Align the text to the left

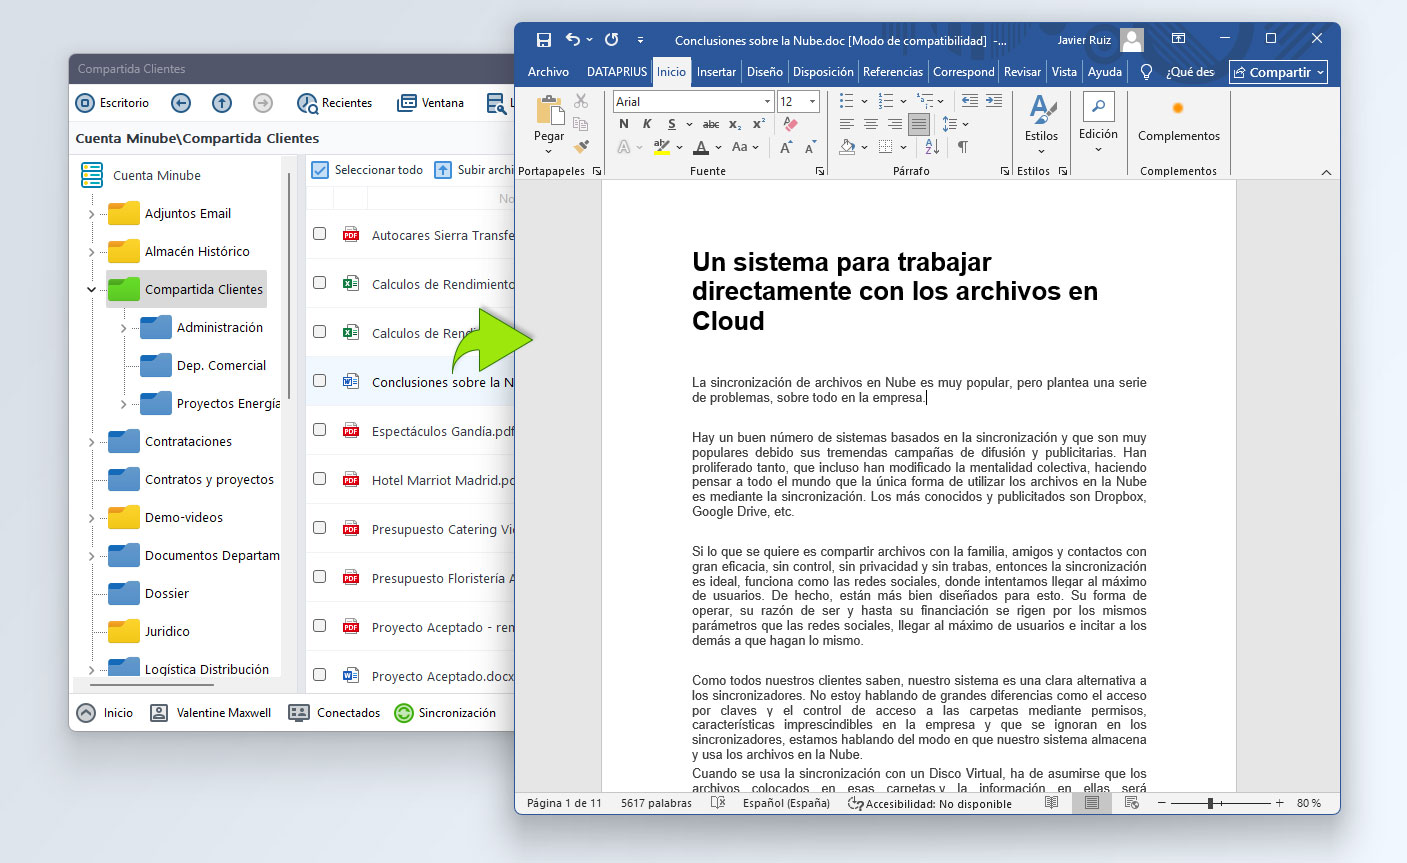point(847,124)
